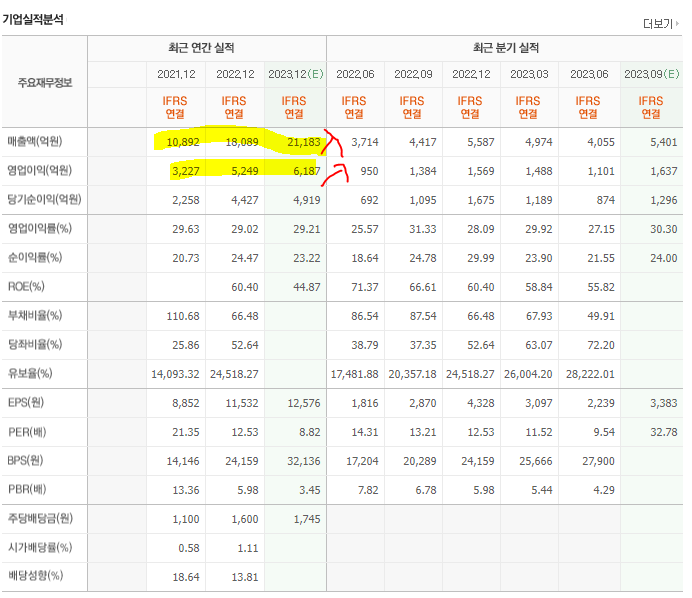Select the 32.78 PER value
This screenshot has width=692, height=598.
(x=664, y=432)
